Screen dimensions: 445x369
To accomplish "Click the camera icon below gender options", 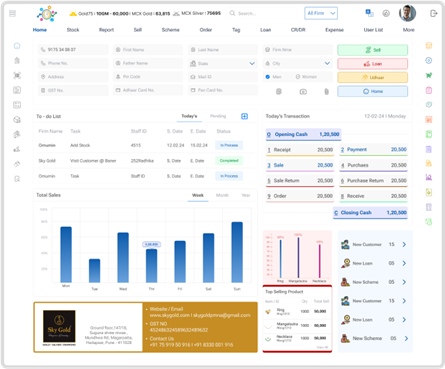I will [303, 92].
